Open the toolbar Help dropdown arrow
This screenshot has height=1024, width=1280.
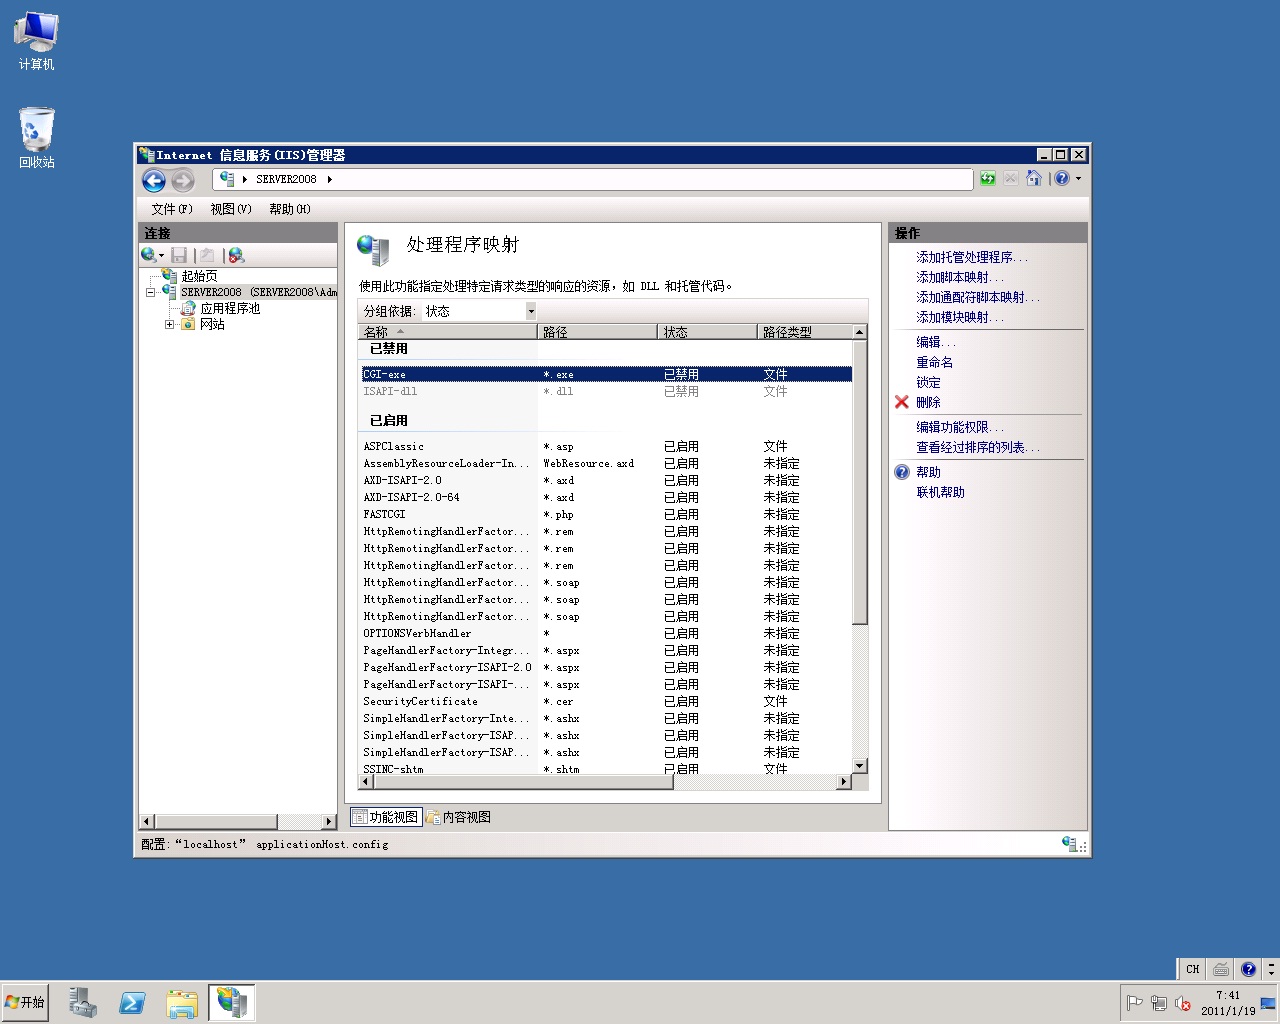[1078, 179]
